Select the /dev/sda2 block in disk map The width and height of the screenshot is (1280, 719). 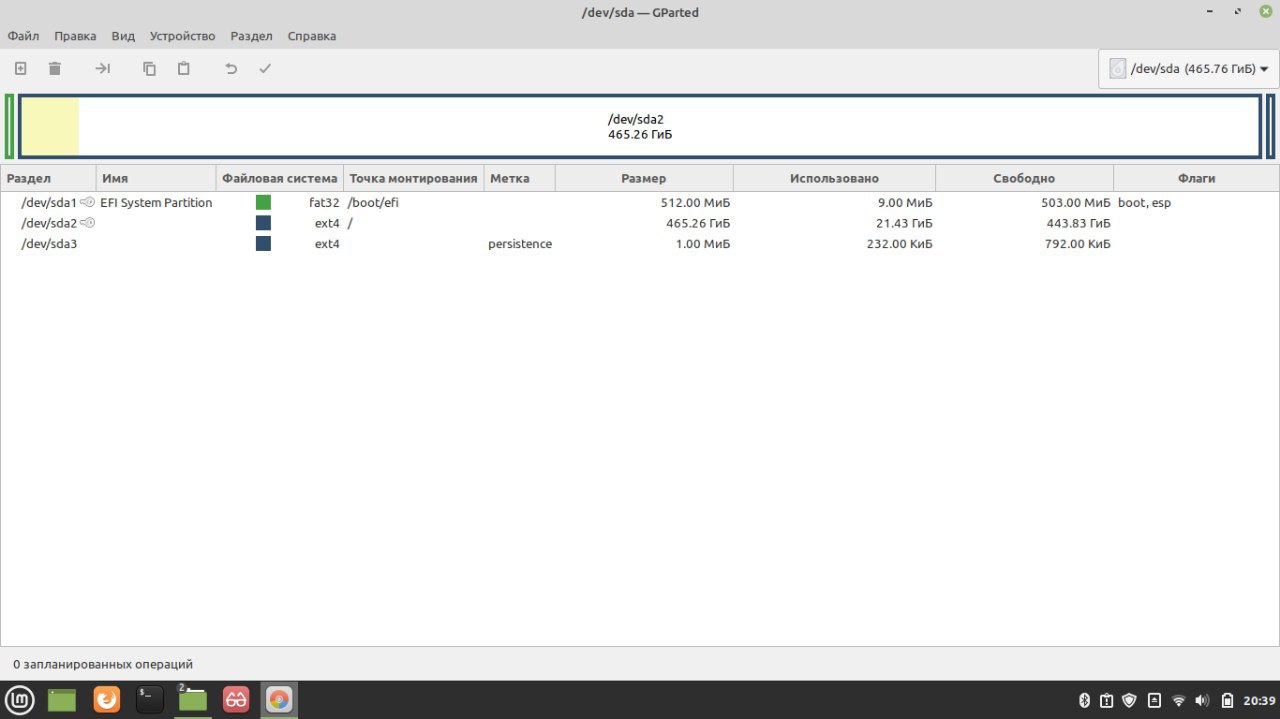coord(640,126)
